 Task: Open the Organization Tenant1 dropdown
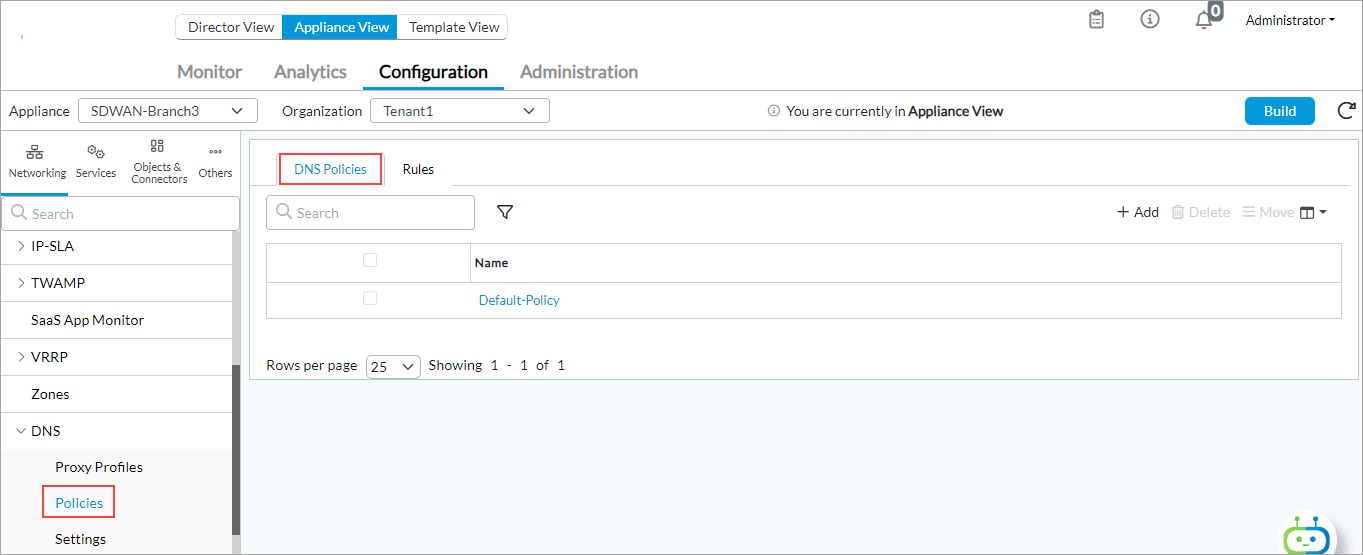[x=459, y=111]
